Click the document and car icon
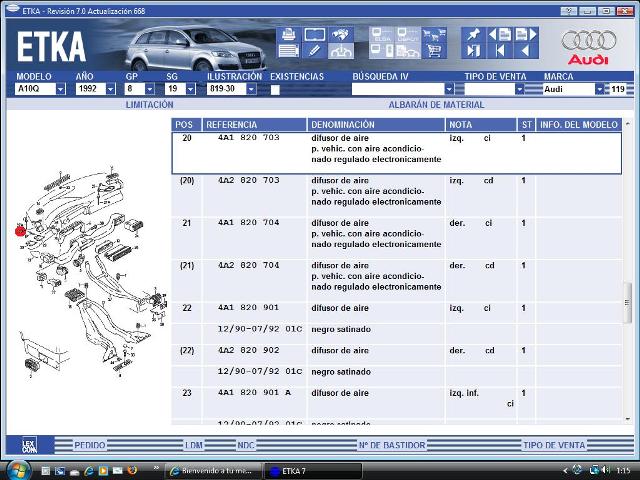Viewport: 640px width, 480px height. pyautogui.click(x=408, y=51)
